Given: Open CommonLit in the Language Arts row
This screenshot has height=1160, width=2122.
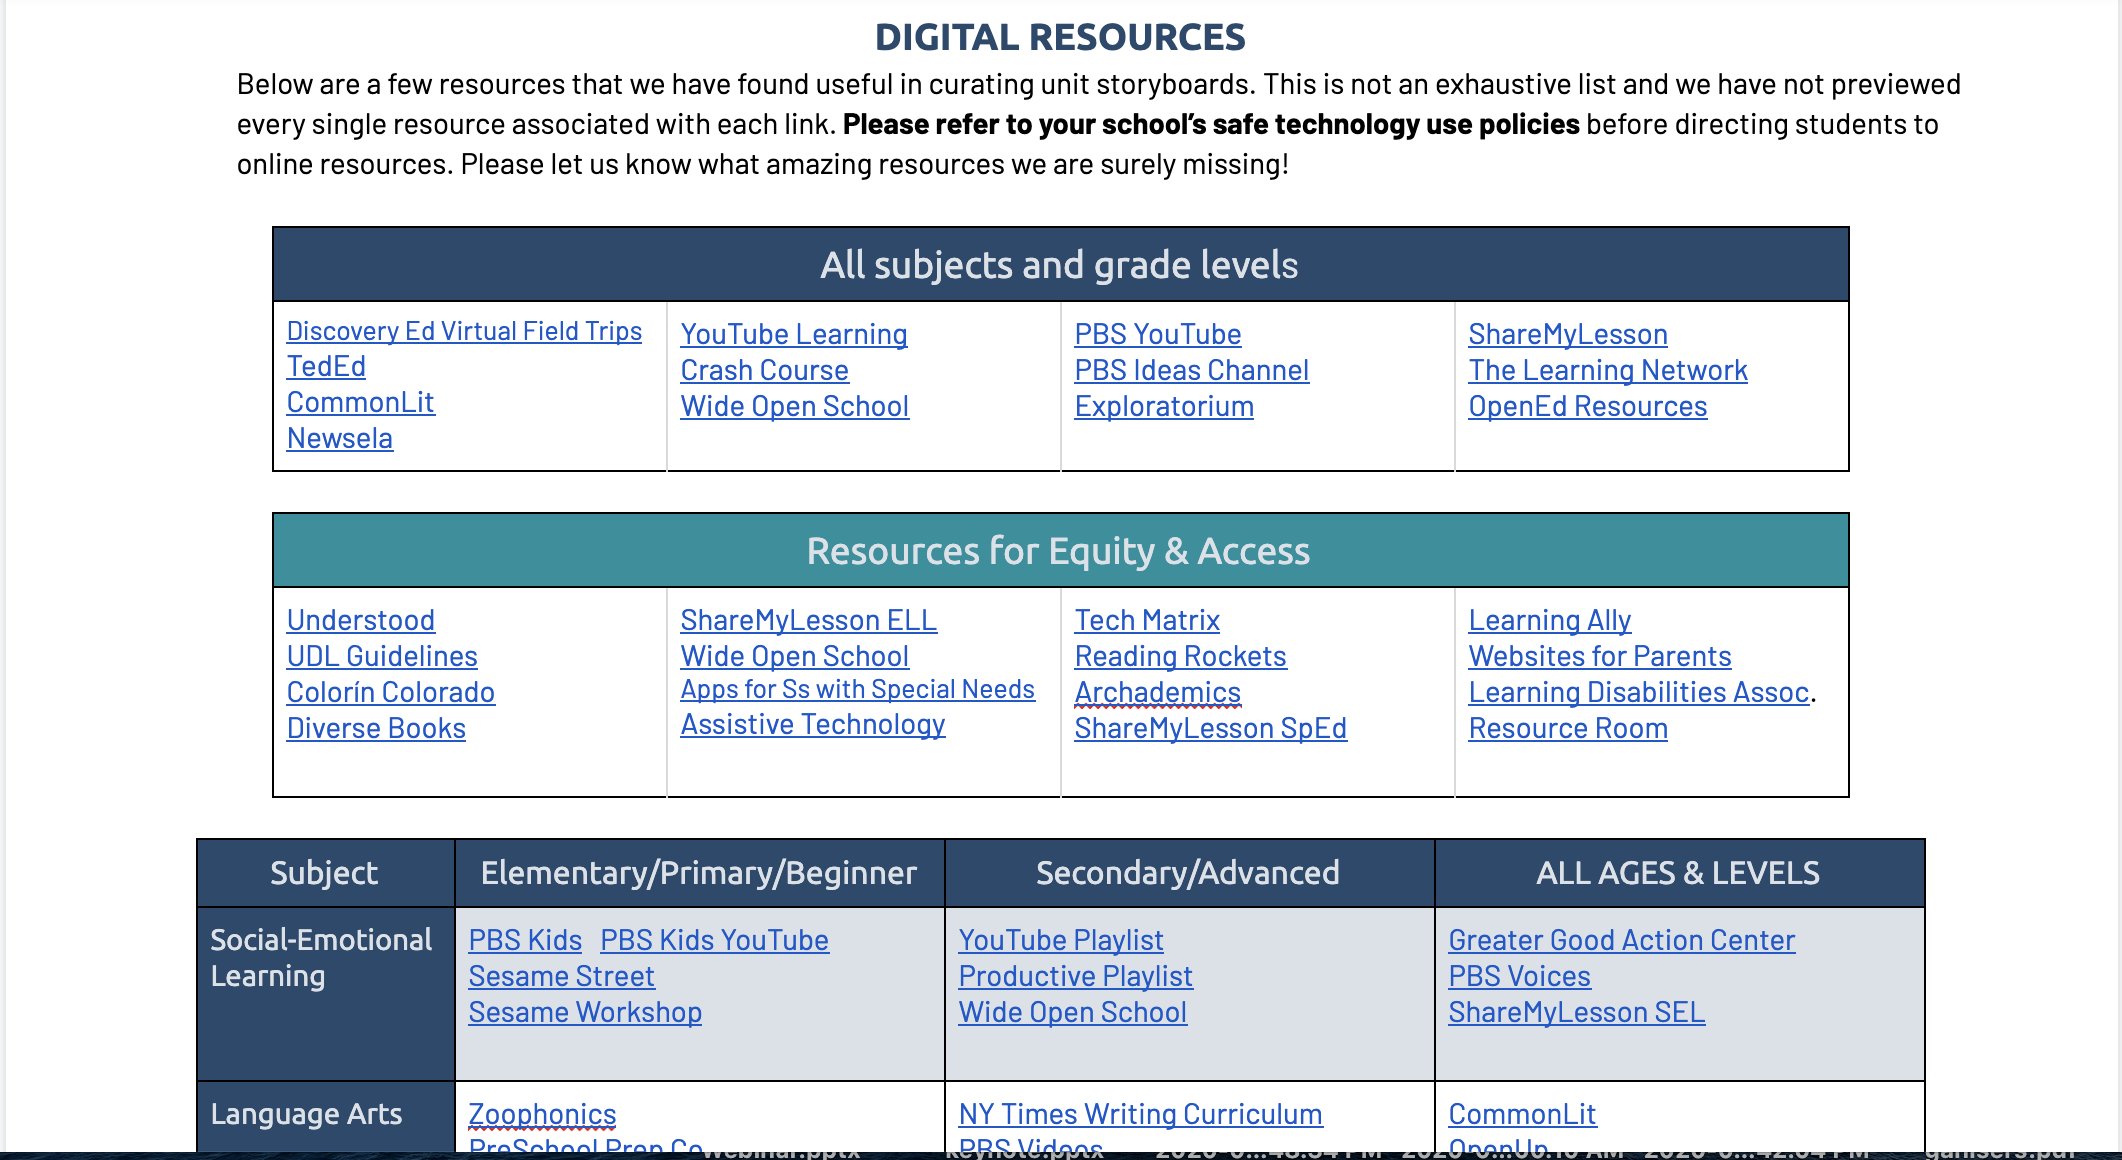Looking at the screenshot, I should 1522,1114.
